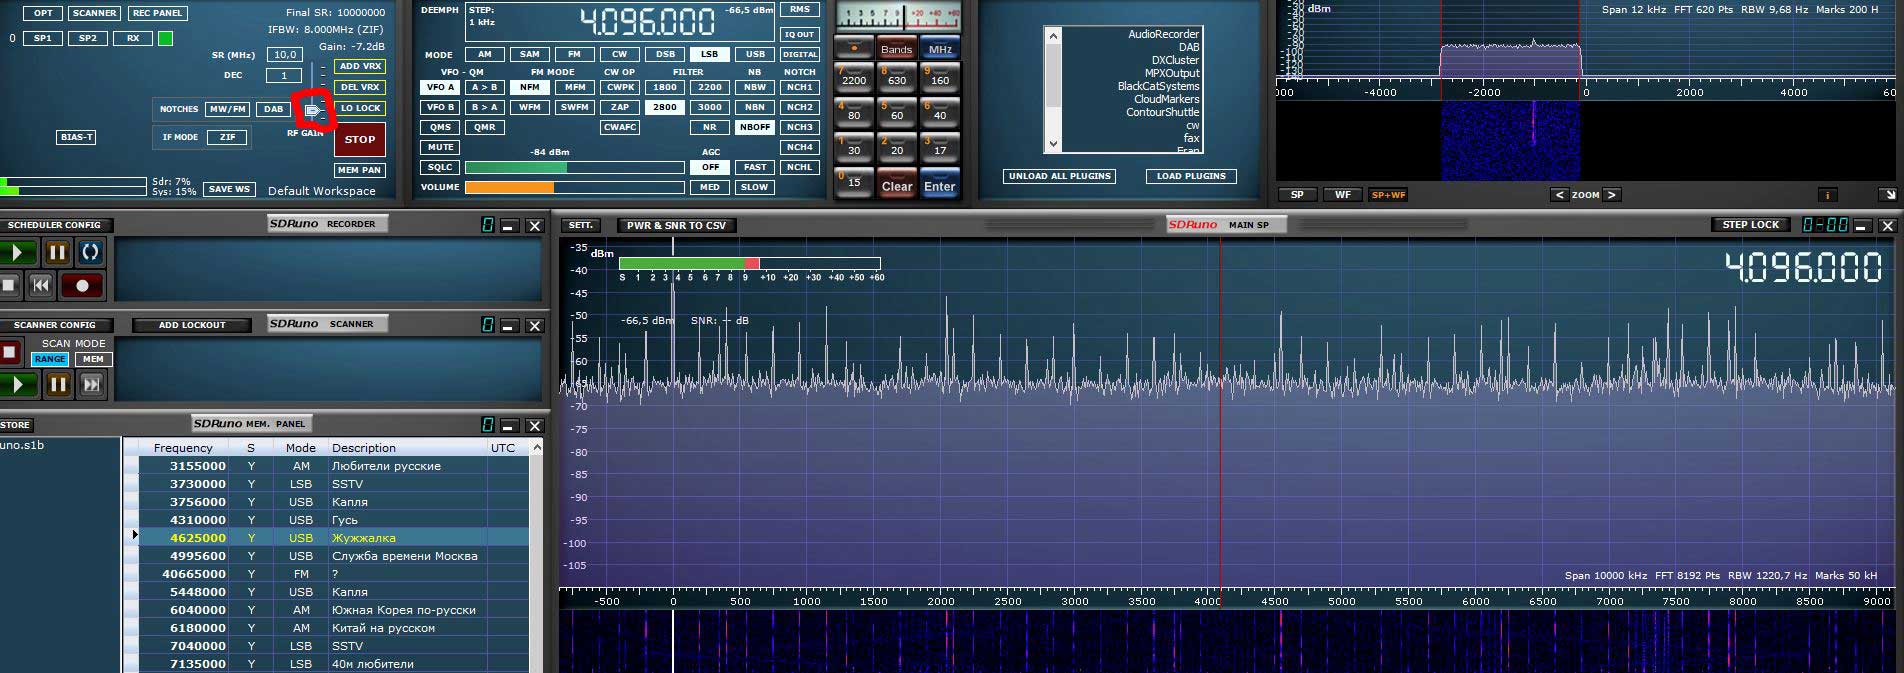Viewport: 1904px width, 673px height.
Task: Click the green RX status indicator
Action: point(165,38)
